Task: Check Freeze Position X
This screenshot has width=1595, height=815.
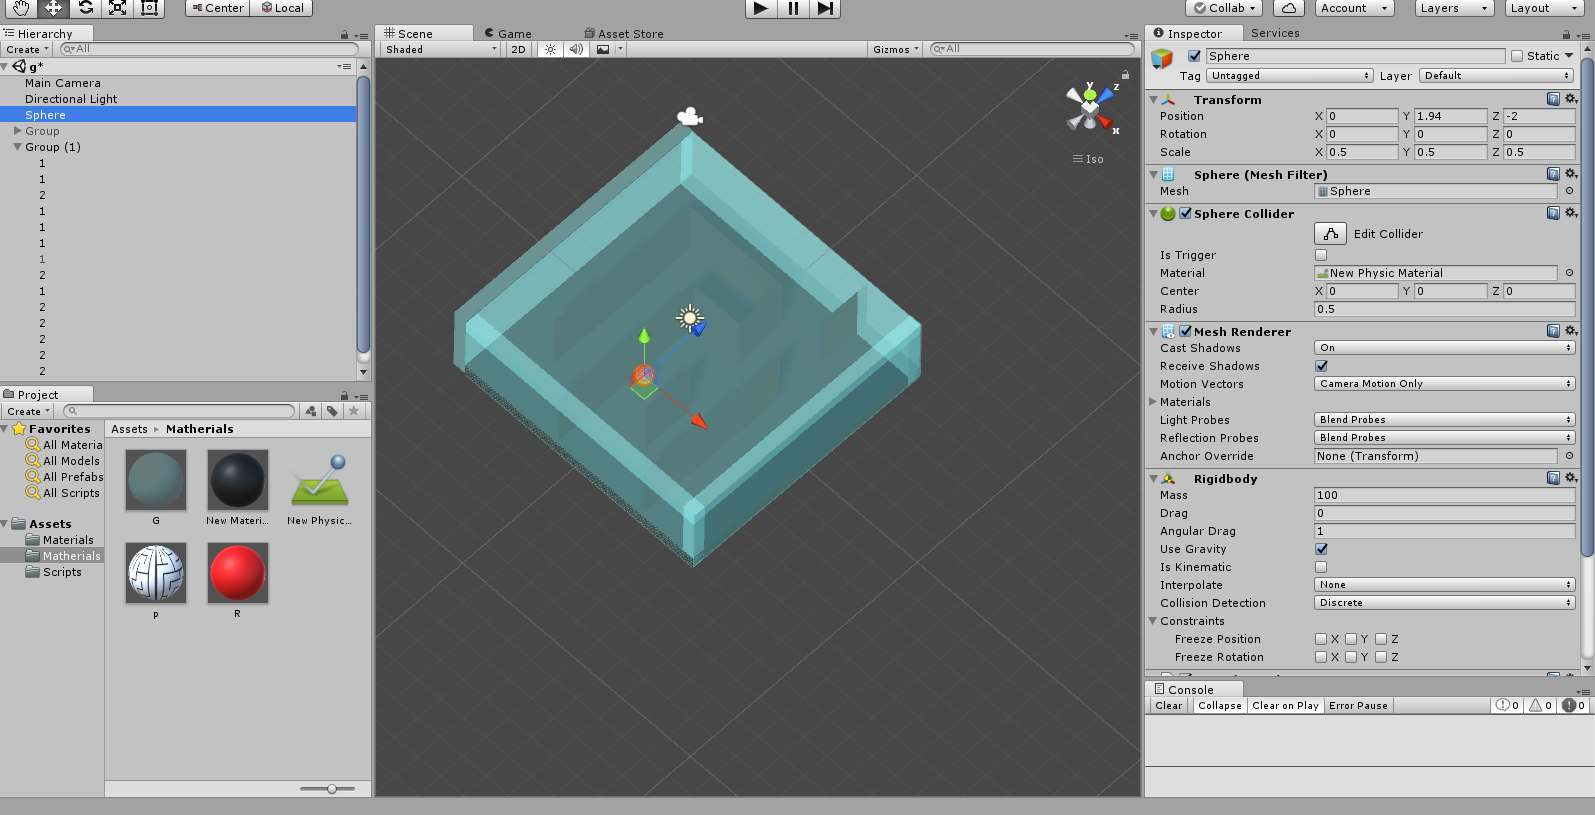Action: point(1321,639)
